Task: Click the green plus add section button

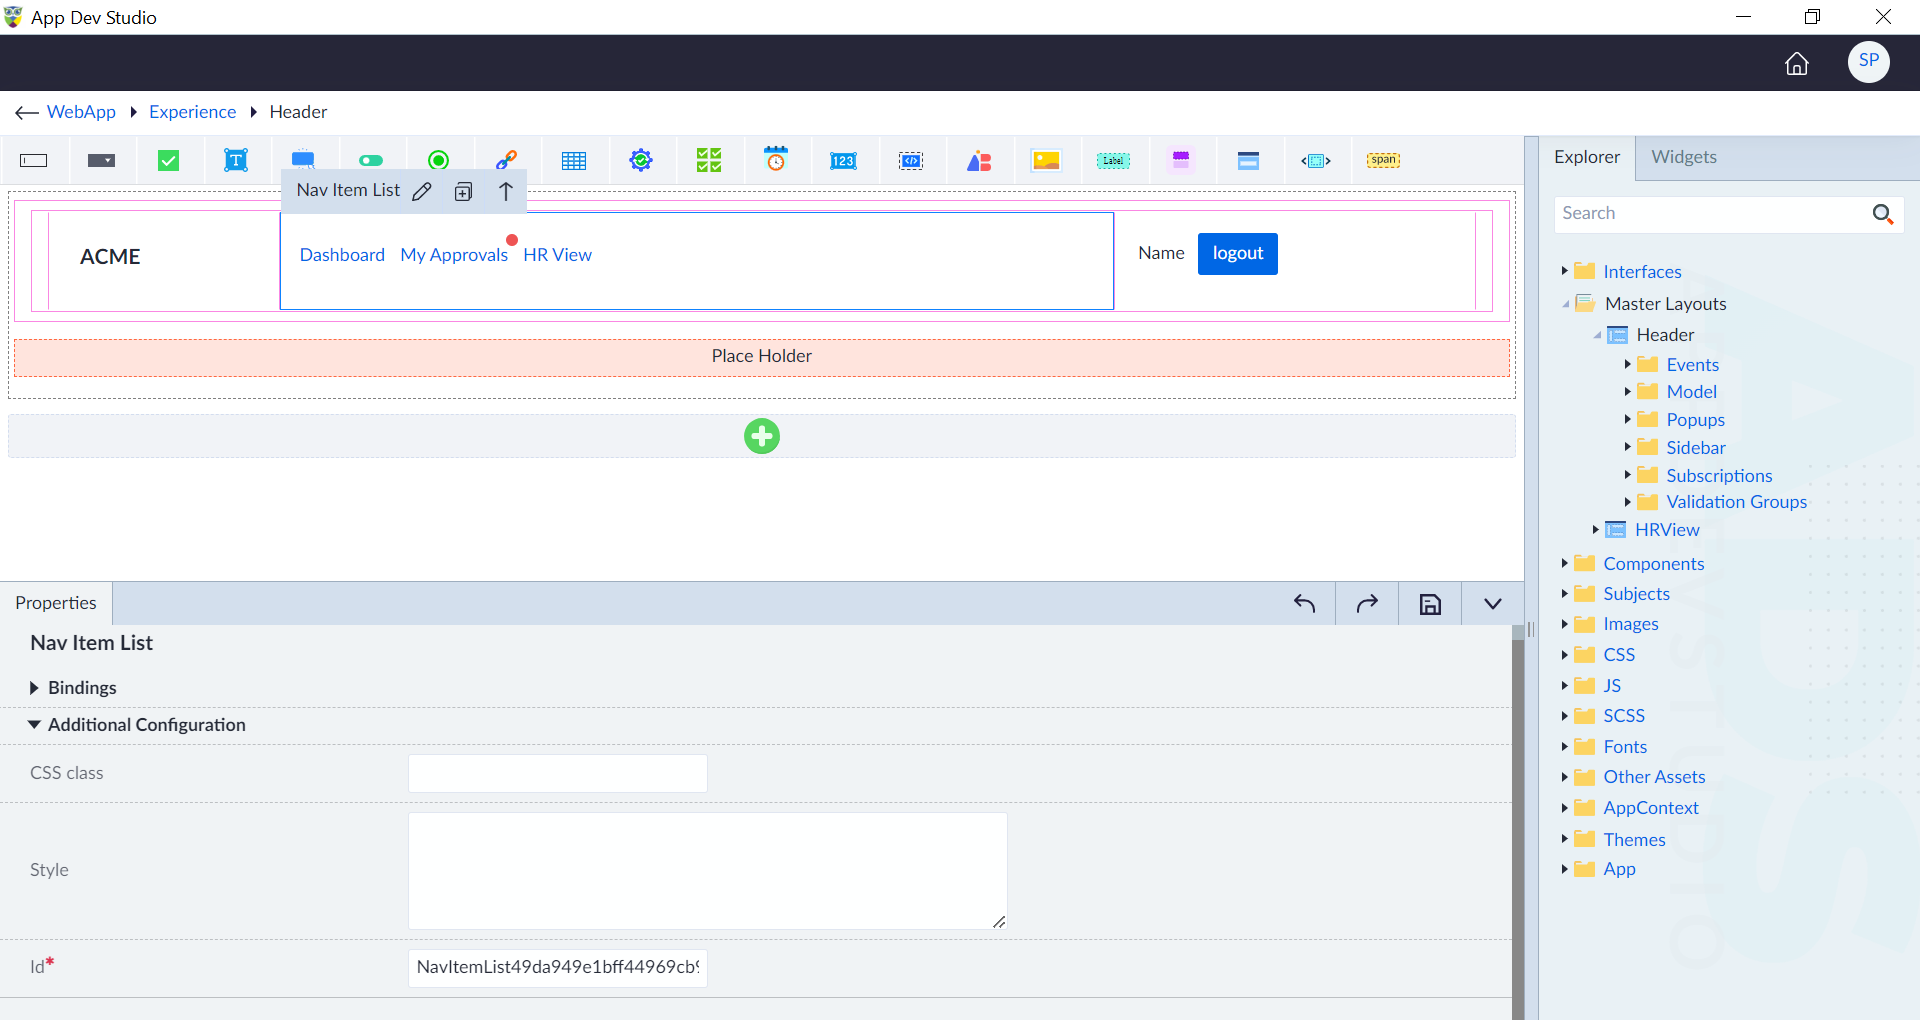Action: (x=762, y=436)
